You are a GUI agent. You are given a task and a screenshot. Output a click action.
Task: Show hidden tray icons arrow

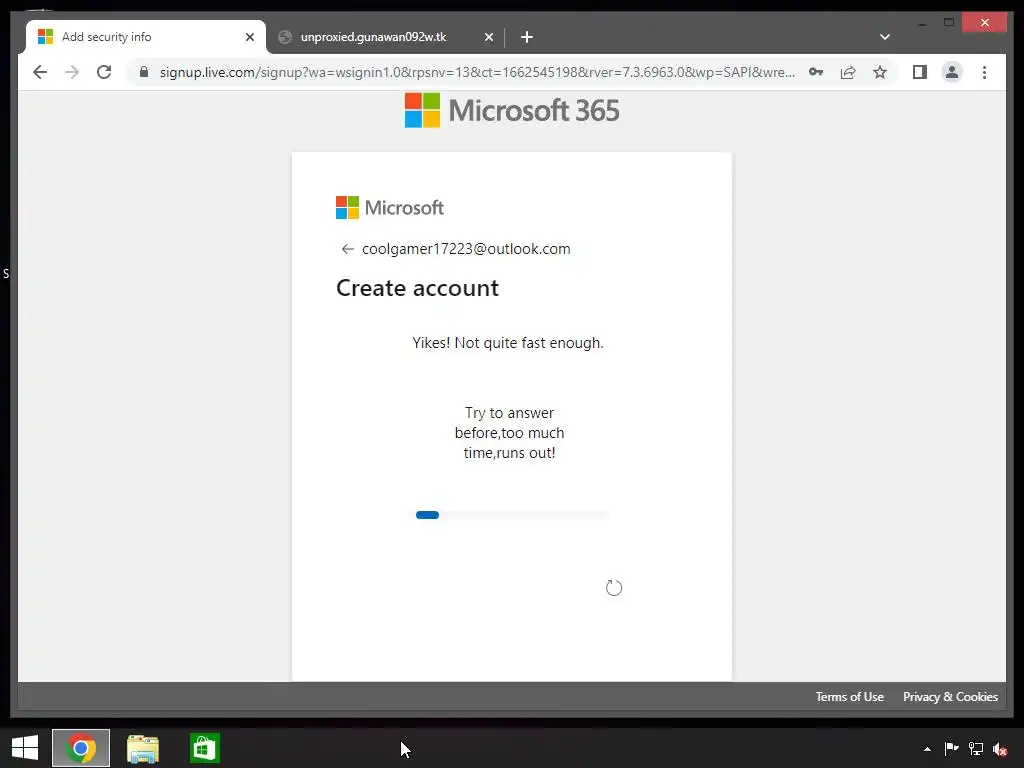[927, 749]
